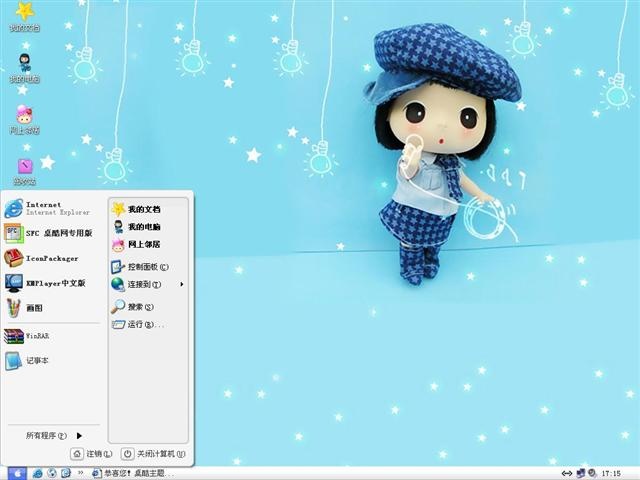Open 控制面板 control panel entry

click(148, 267)
